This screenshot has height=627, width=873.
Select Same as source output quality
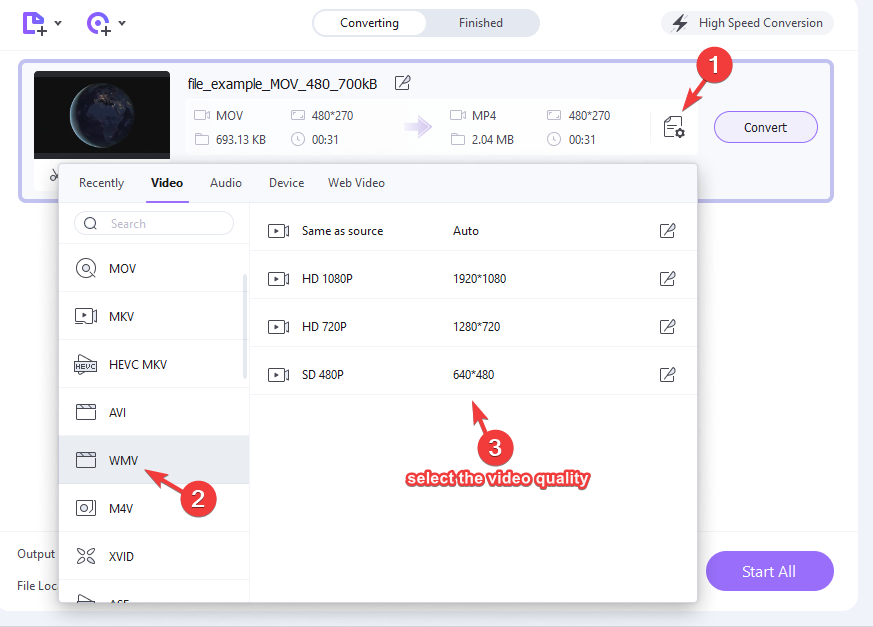(340, 230)
